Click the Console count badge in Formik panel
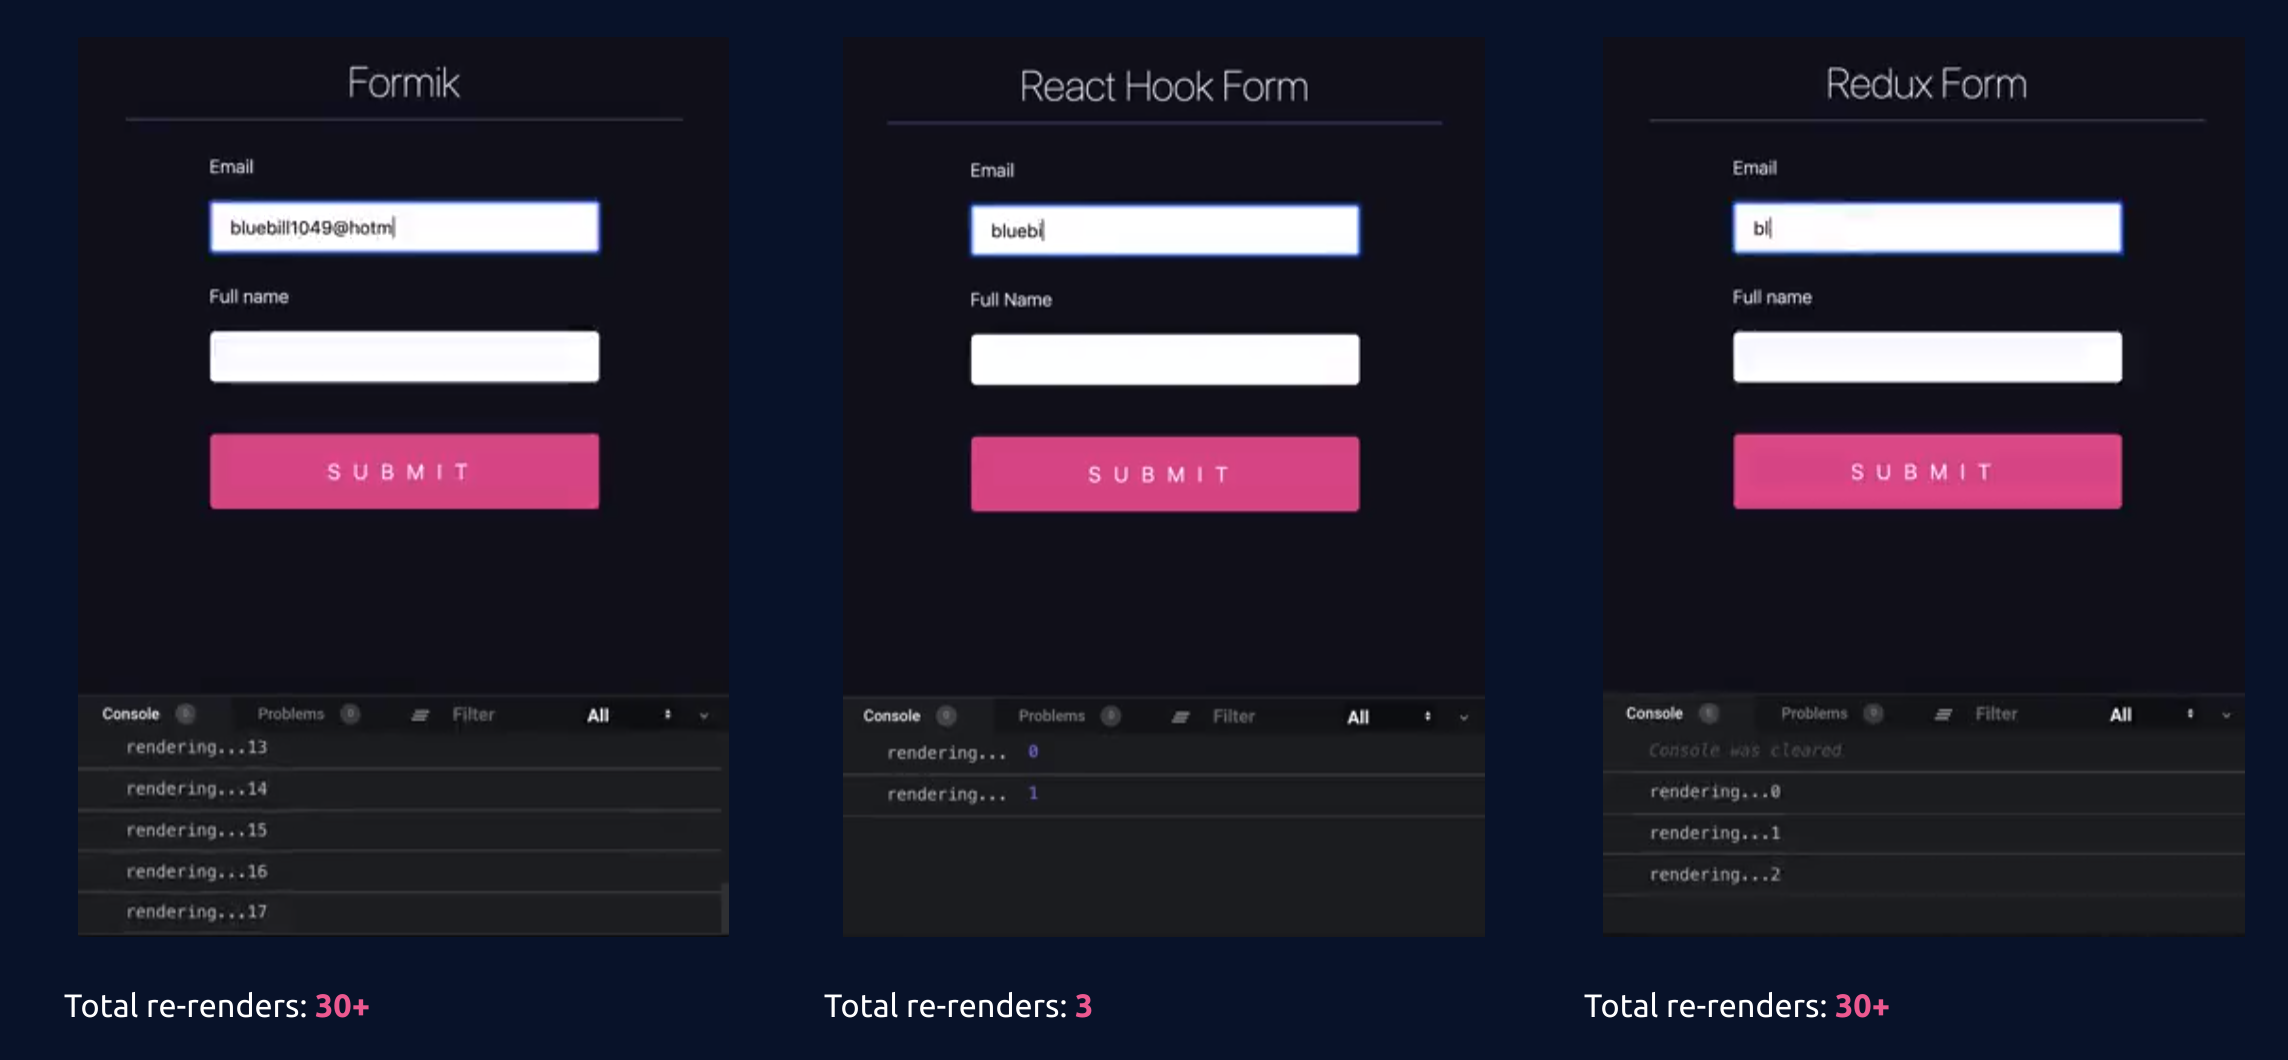 point(185,714)
